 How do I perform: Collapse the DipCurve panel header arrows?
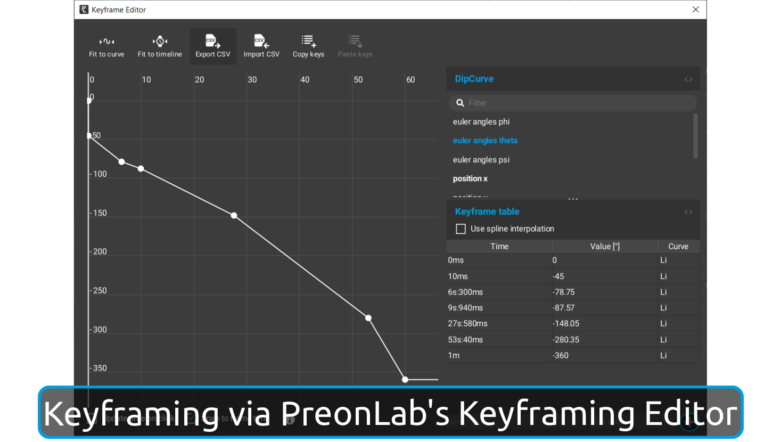coord(688,79)
